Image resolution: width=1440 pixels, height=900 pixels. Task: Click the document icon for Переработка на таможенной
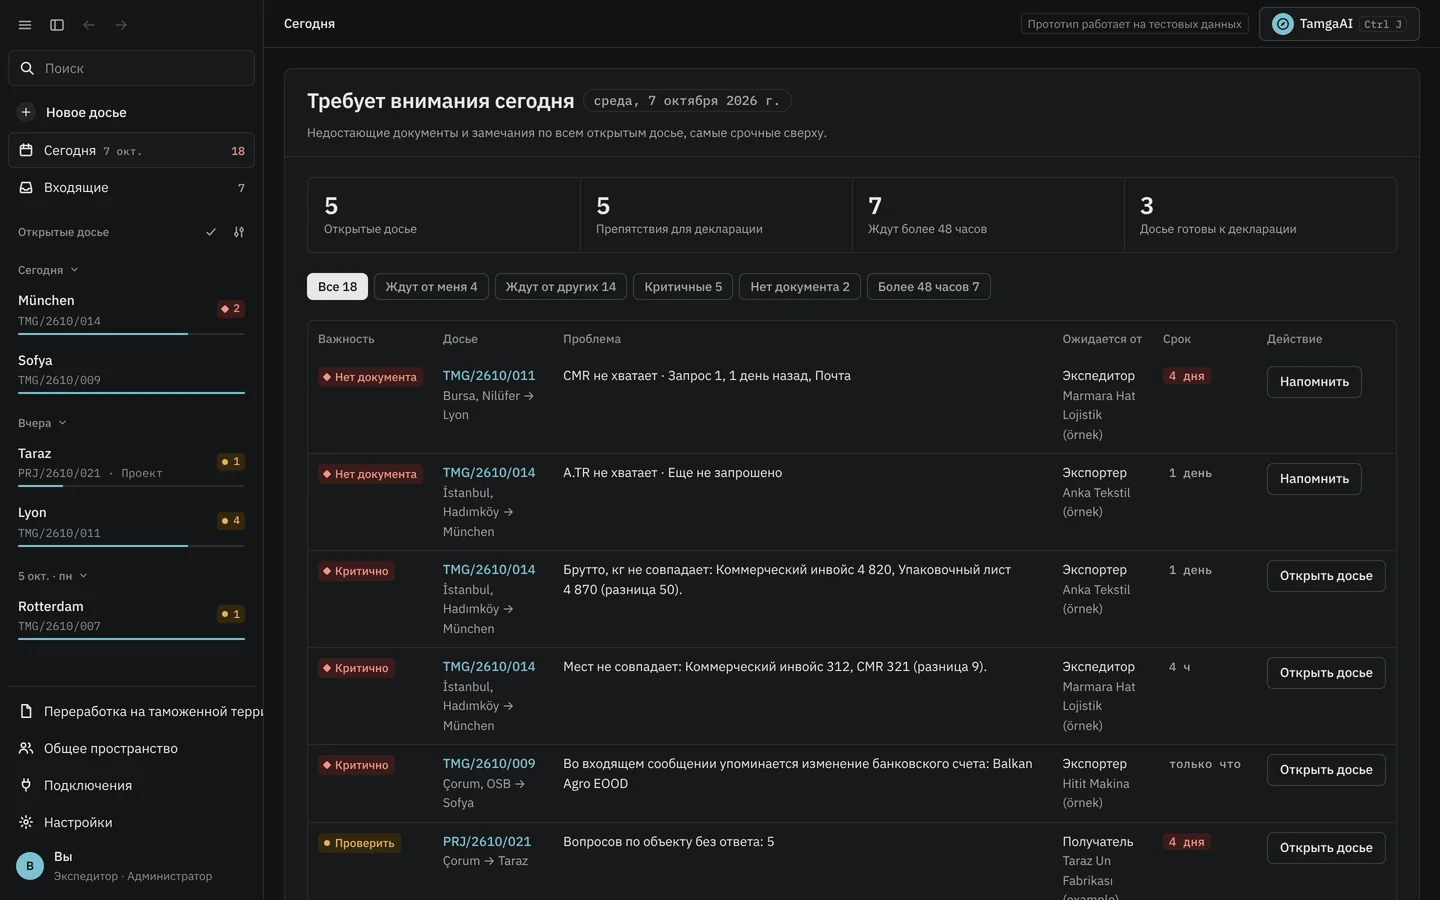26,711
